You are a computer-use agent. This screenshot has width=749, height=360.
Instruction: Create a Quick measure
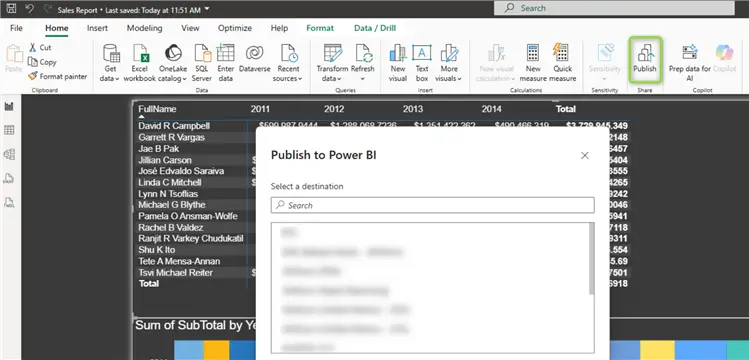click(562, 63)
